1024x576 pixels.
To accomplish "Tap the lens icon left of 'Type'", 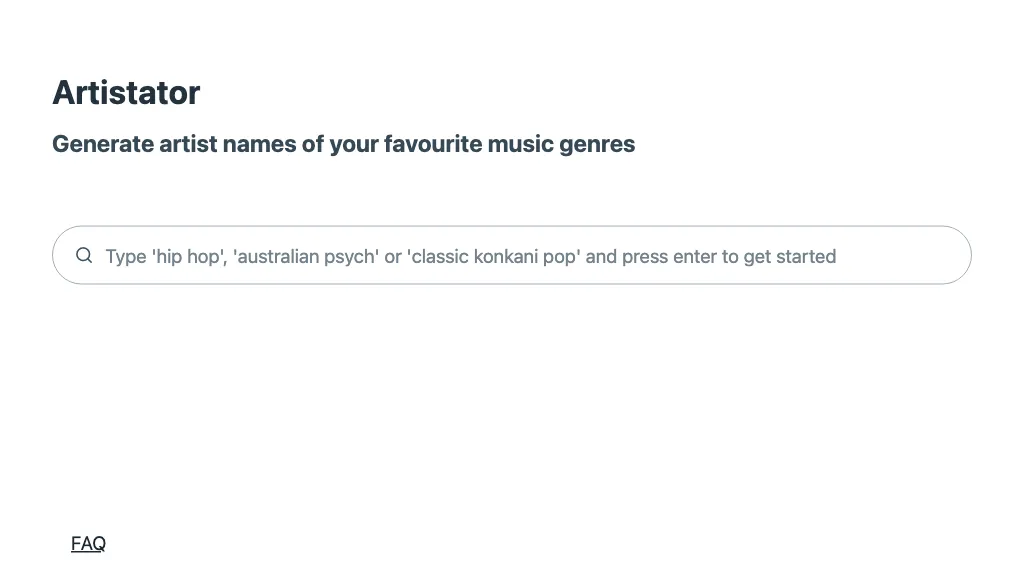I will (x=84, y=255).
